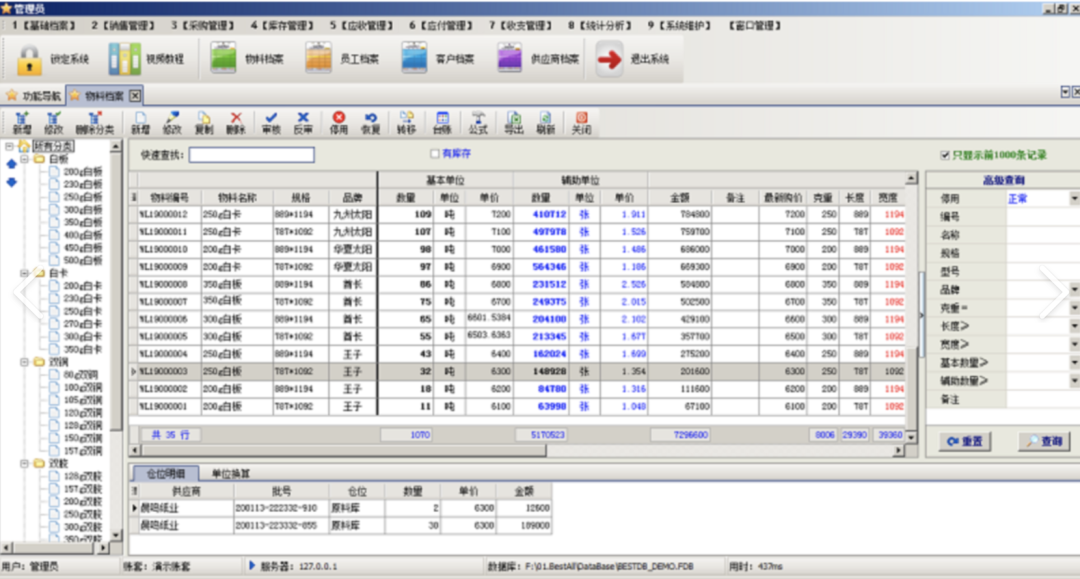Open the 辅助数量> dropdown arrow
Viewport: 1080px width, 579px height.
[x=1074, y=381]
